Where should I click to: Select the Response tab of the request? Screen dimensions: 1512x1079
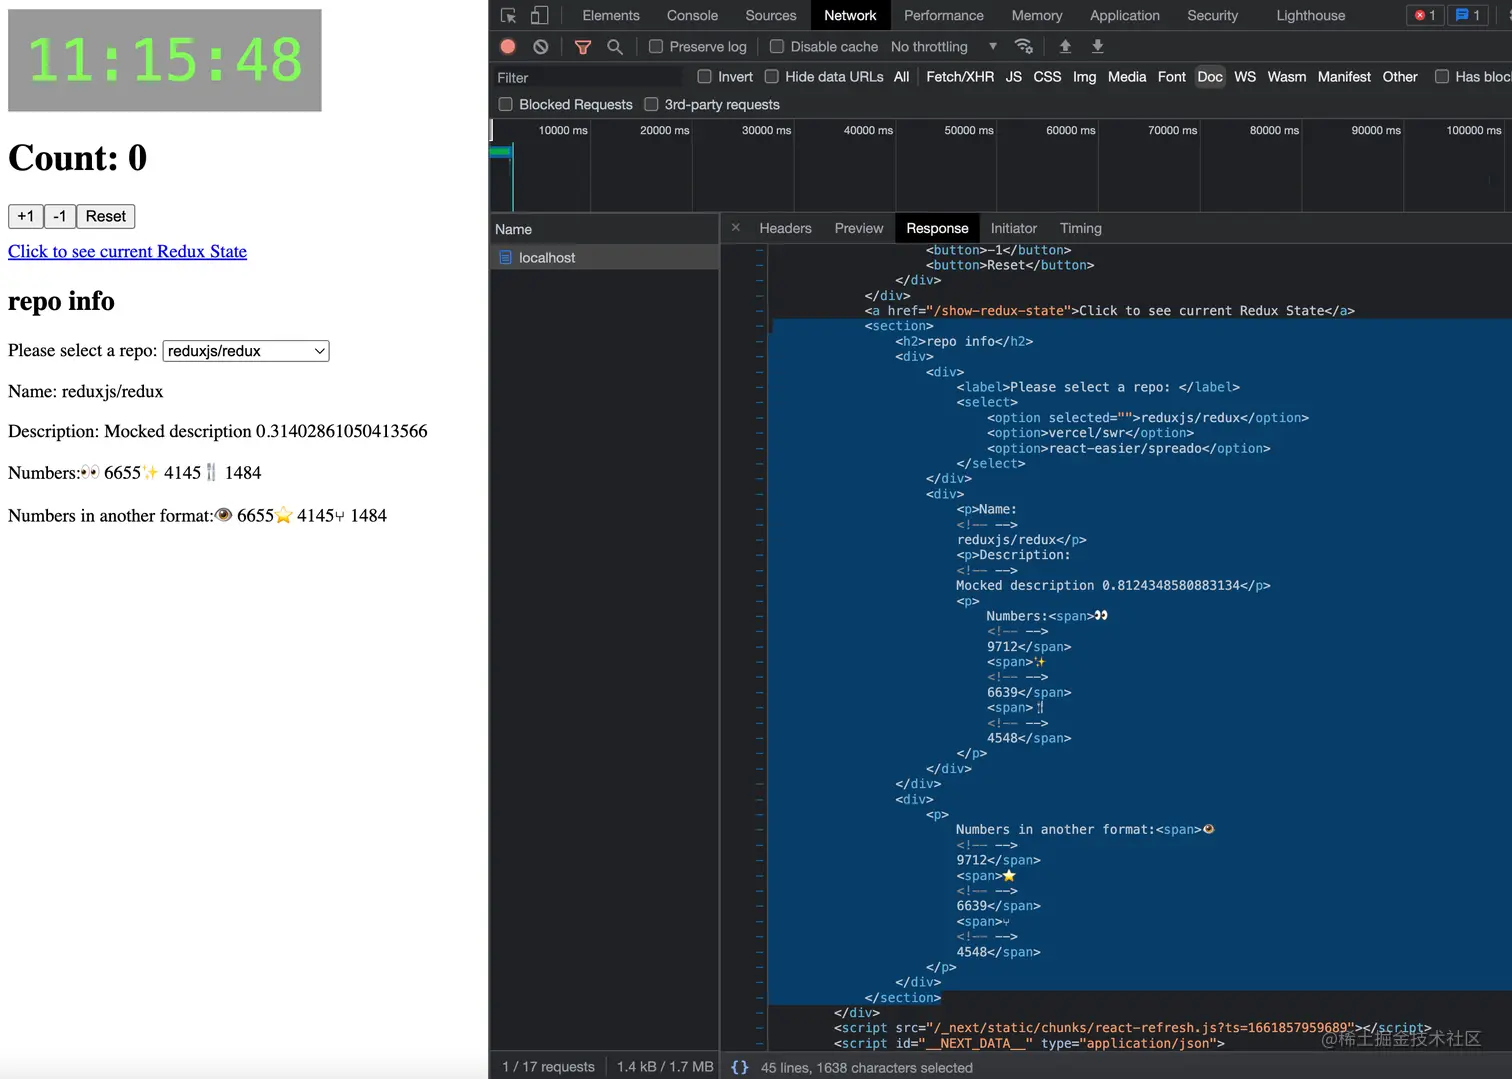pos(937,229)
